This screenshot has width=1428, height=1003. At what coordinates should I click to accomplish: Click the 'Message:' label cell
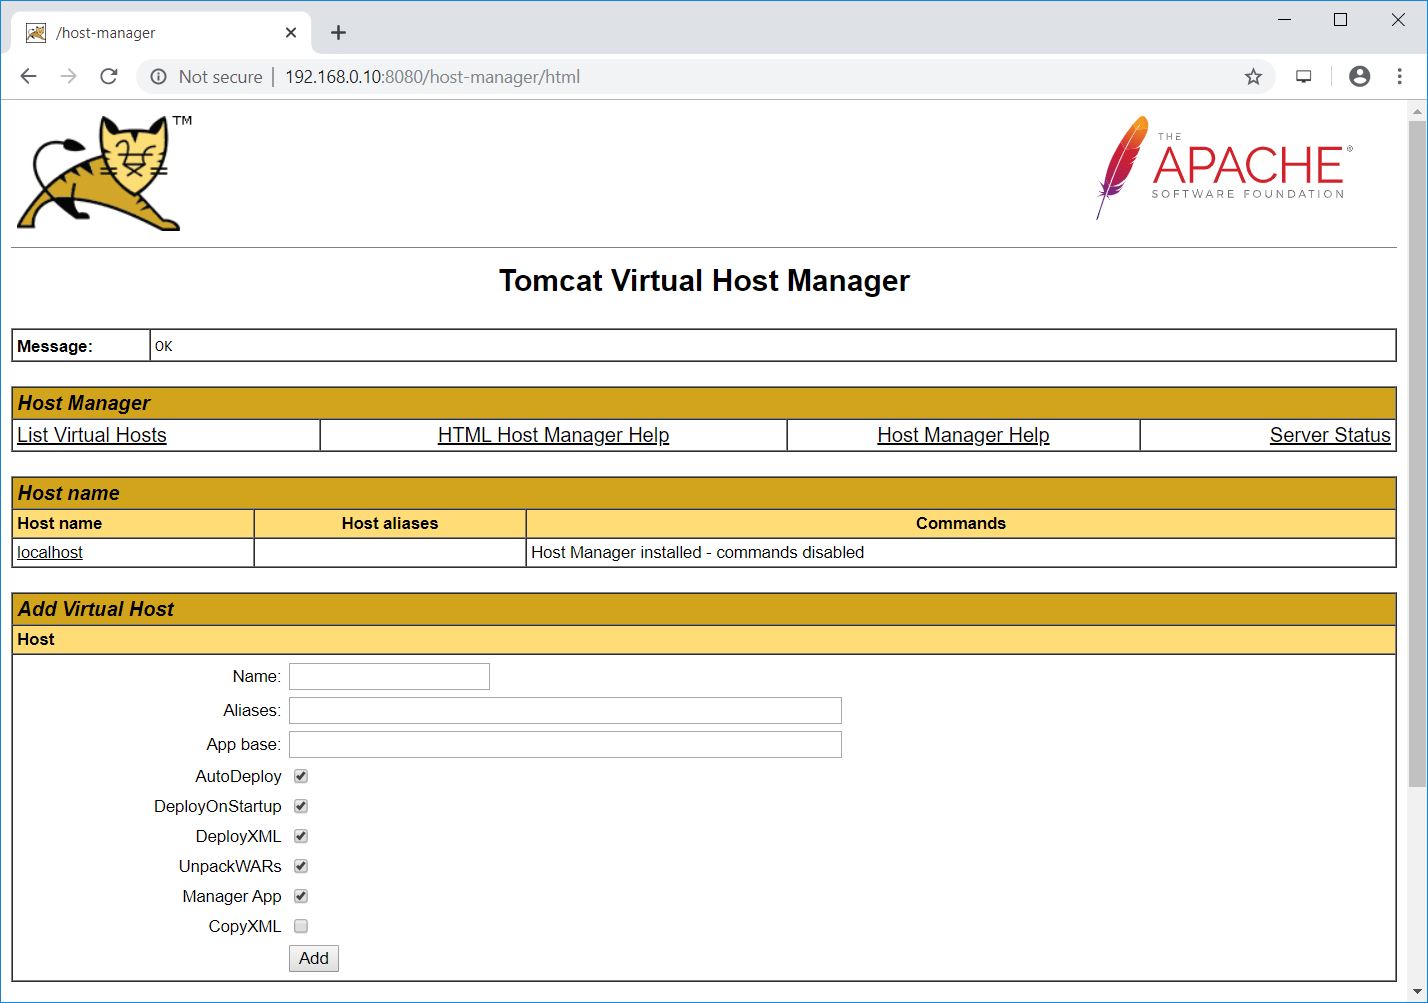click(81, 346)
